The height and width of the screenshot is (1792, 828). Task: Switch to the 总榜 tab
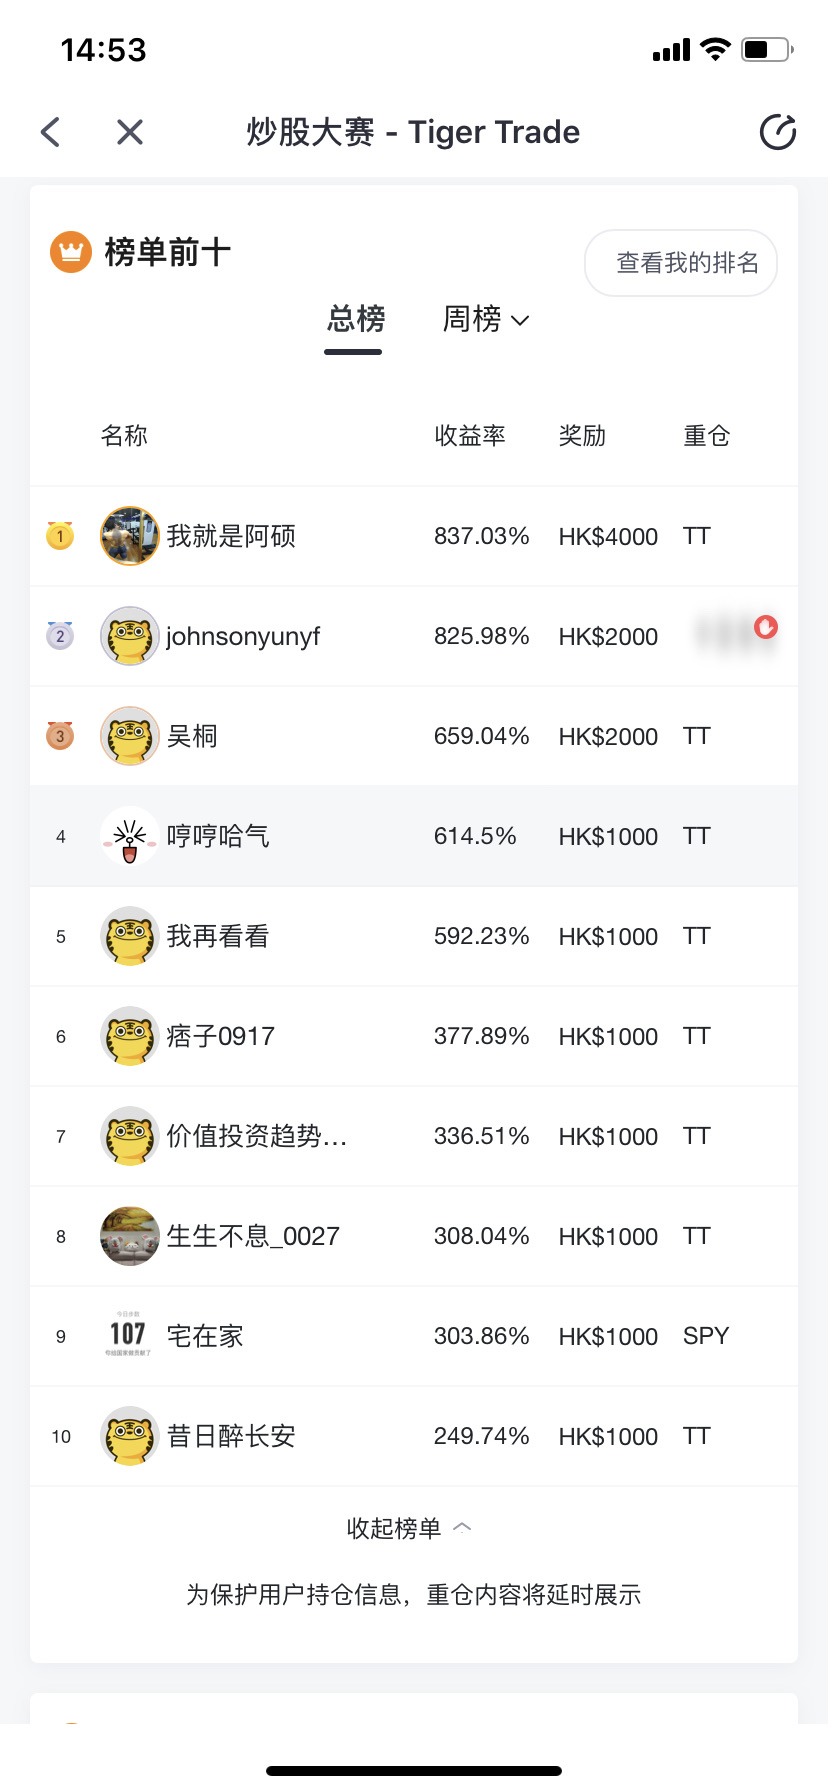355,320
